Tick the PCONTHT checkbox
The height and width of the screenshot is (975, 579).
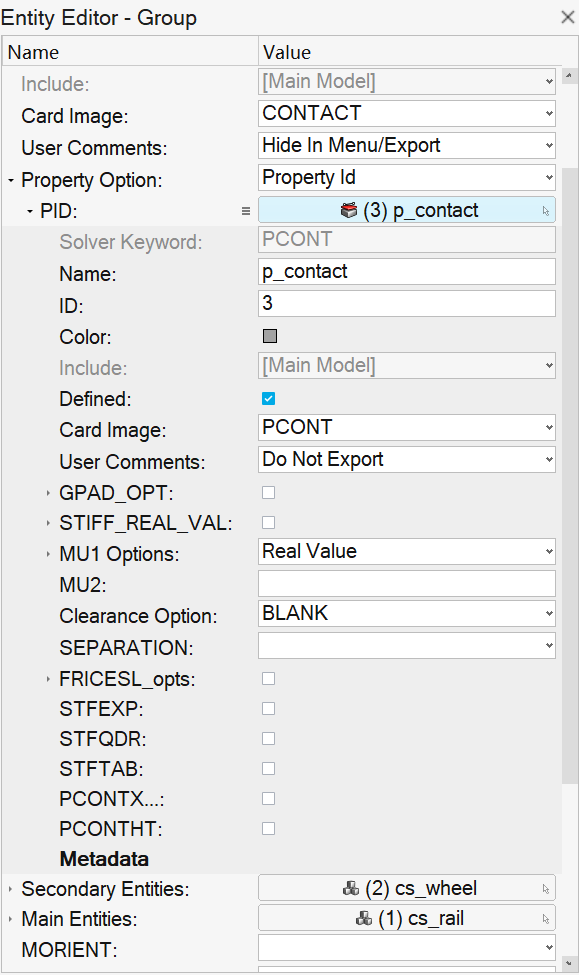click(269, 828)
